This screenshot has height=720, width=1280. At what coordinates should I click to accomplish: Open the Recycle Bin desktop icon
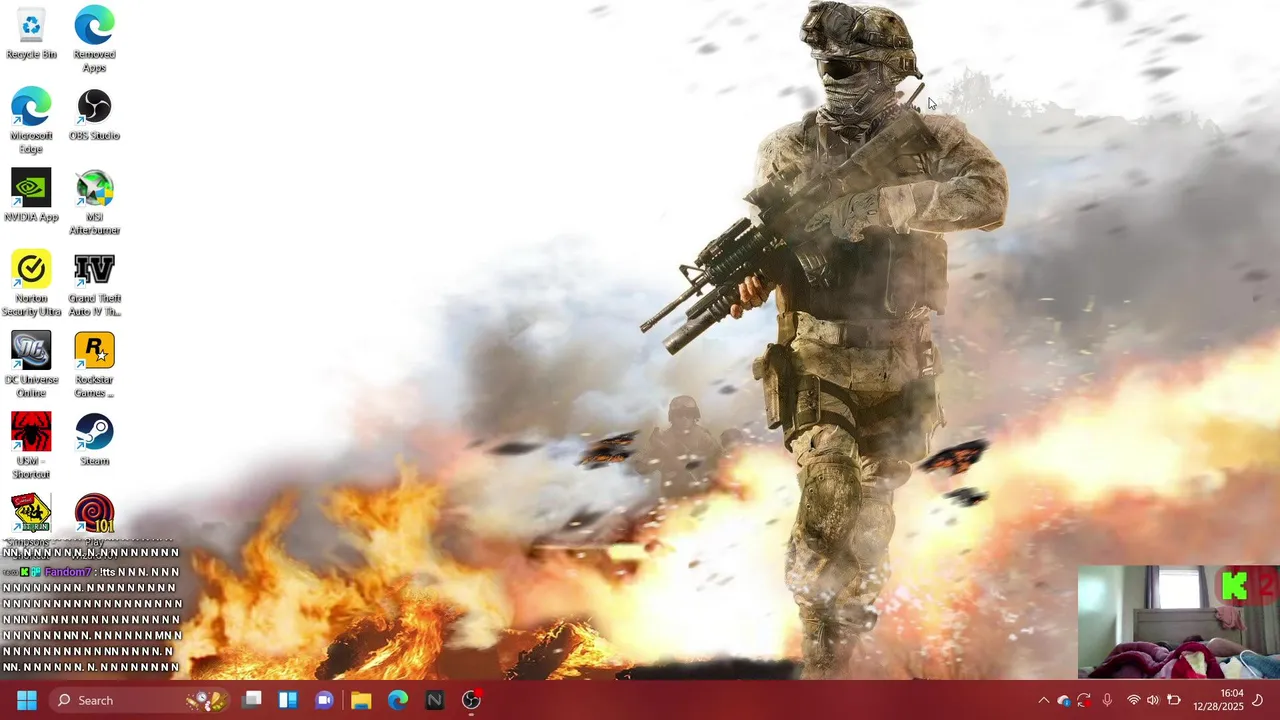point(31,34)
